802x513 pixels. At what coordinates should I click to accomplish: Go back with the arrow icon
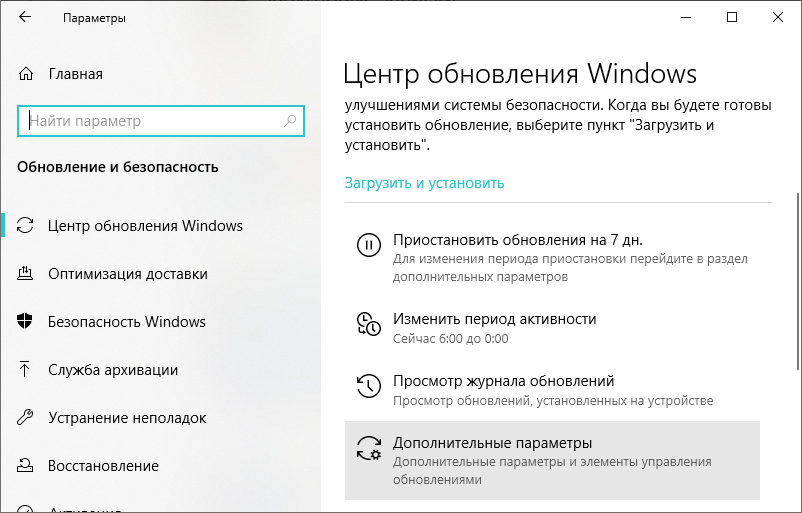(x=25, y=17)
